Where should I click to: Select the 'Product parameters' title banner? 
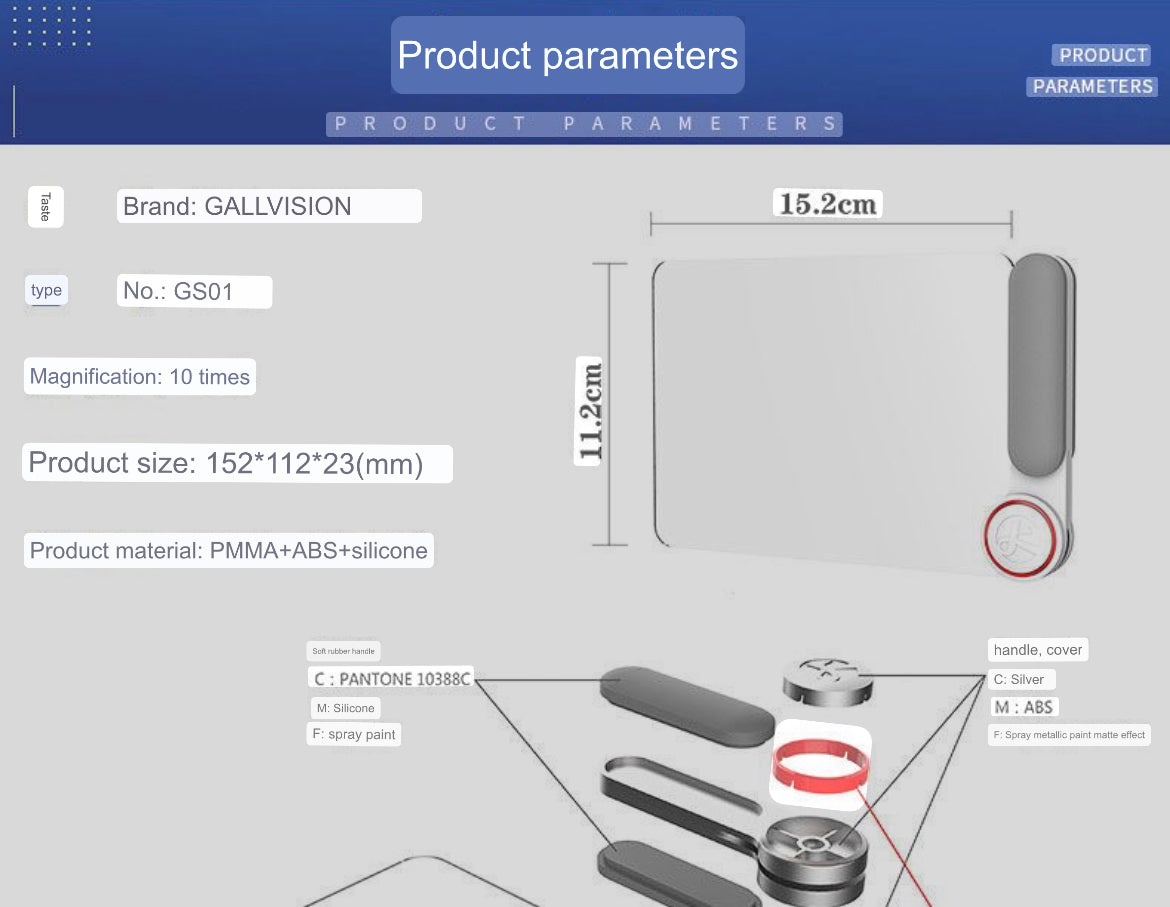coord(567,55)
